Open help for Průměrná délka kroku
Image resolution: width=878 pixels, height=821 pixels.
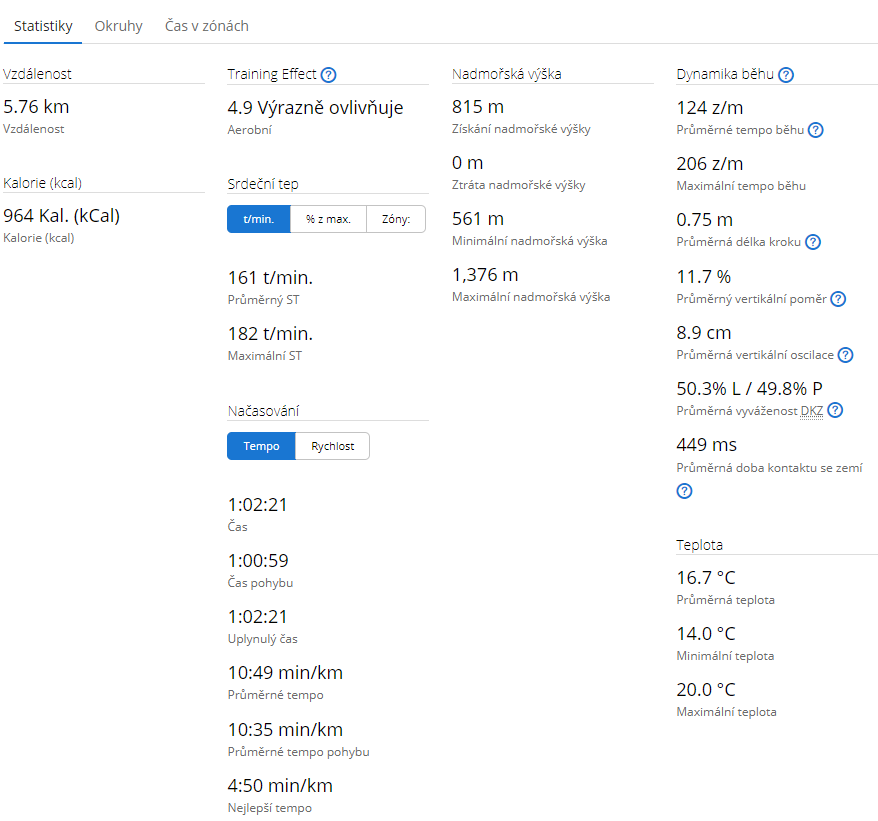coord(813,242)
